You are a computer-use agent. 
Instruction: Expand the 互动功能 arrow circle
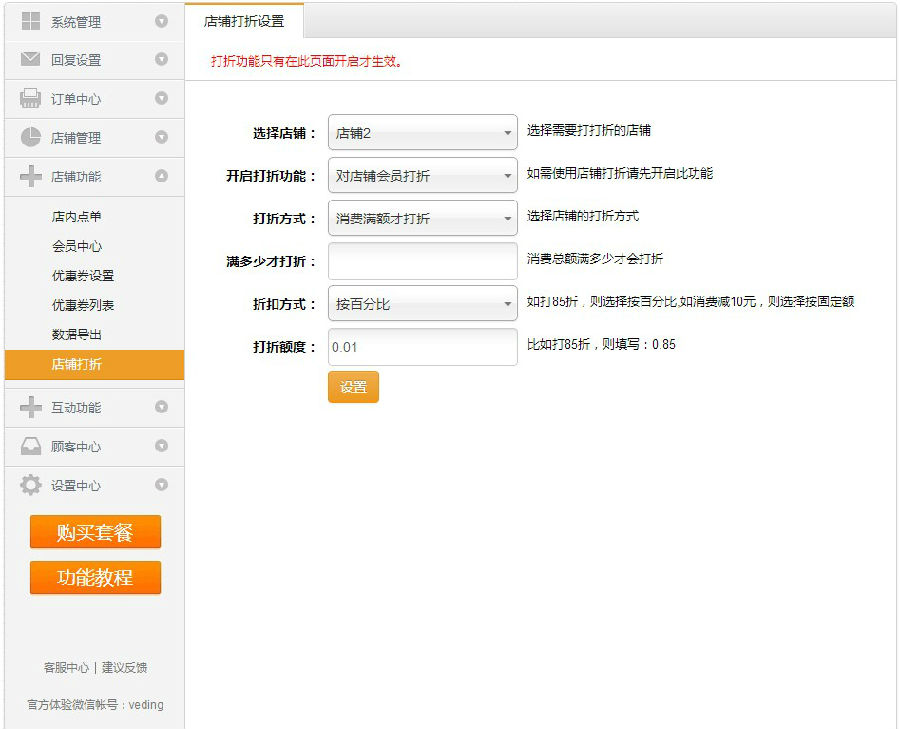(161, 407)
